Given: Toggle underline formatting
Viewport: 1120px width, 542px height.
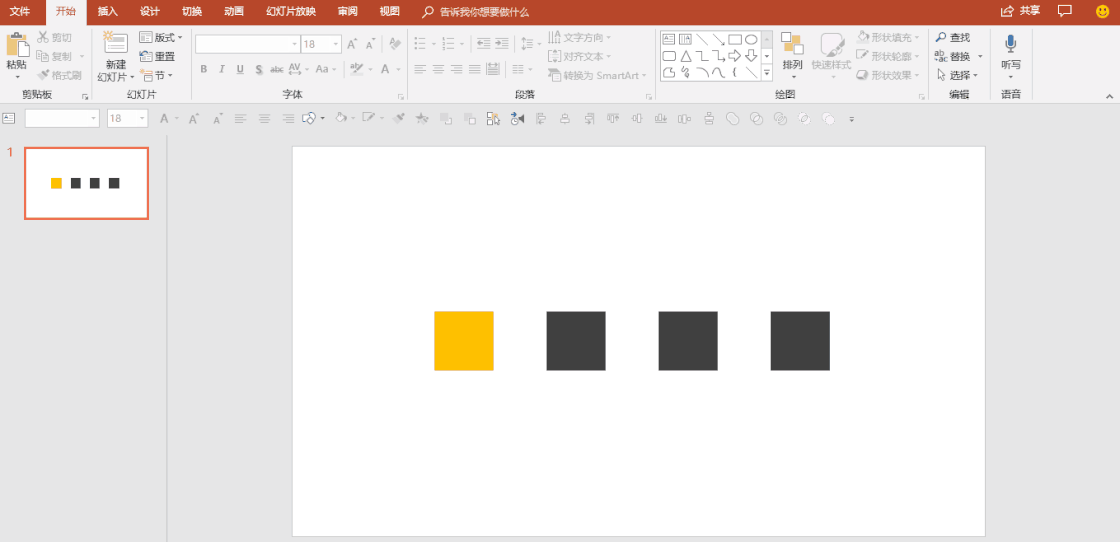Looking at the screenshot, I should point(240,70).
